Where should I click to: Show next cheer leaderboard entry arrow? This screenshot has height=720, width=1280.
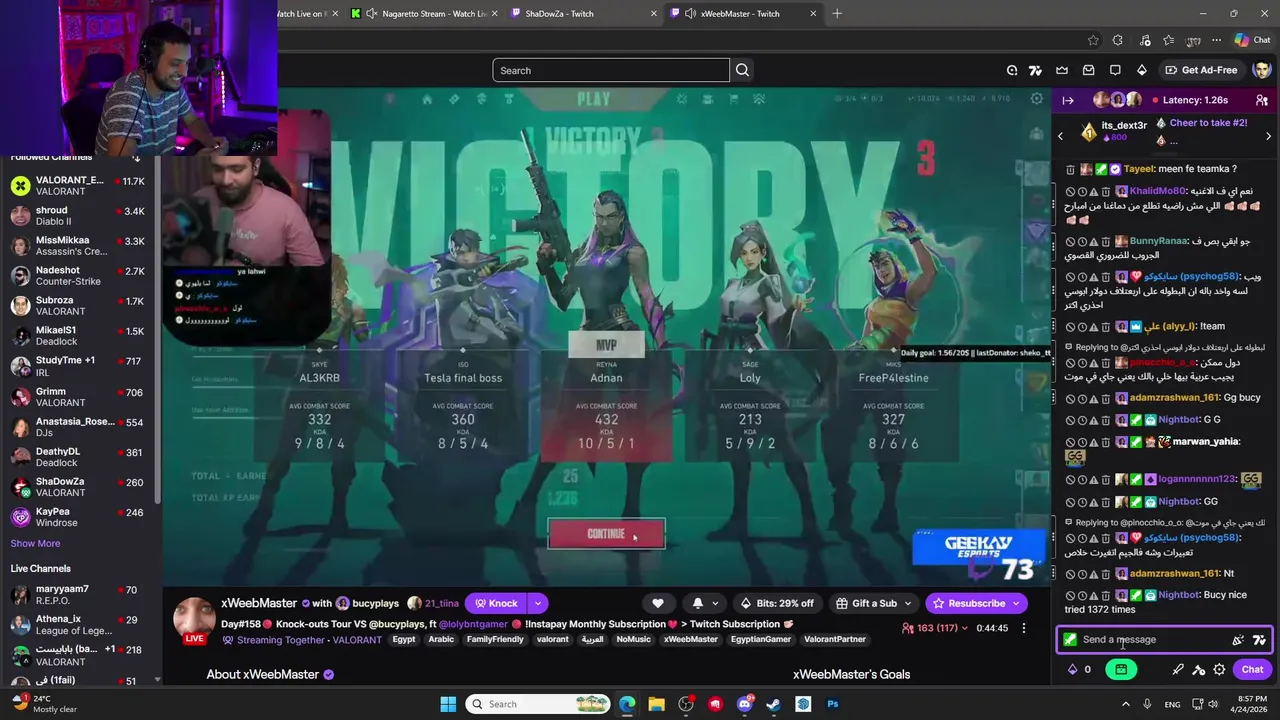point(1268,136)
